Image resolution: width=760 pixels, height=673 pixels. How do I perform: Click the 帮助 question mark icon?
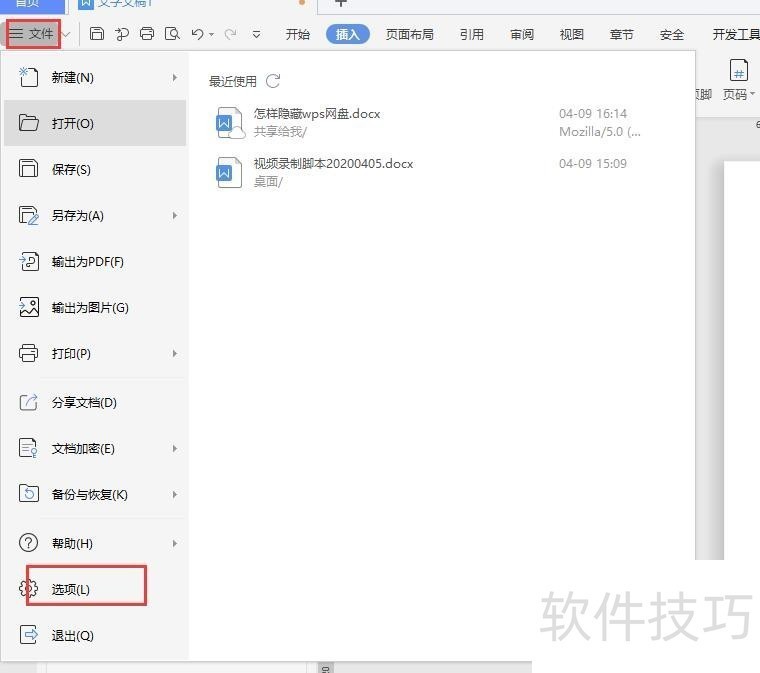pos(28,543)
